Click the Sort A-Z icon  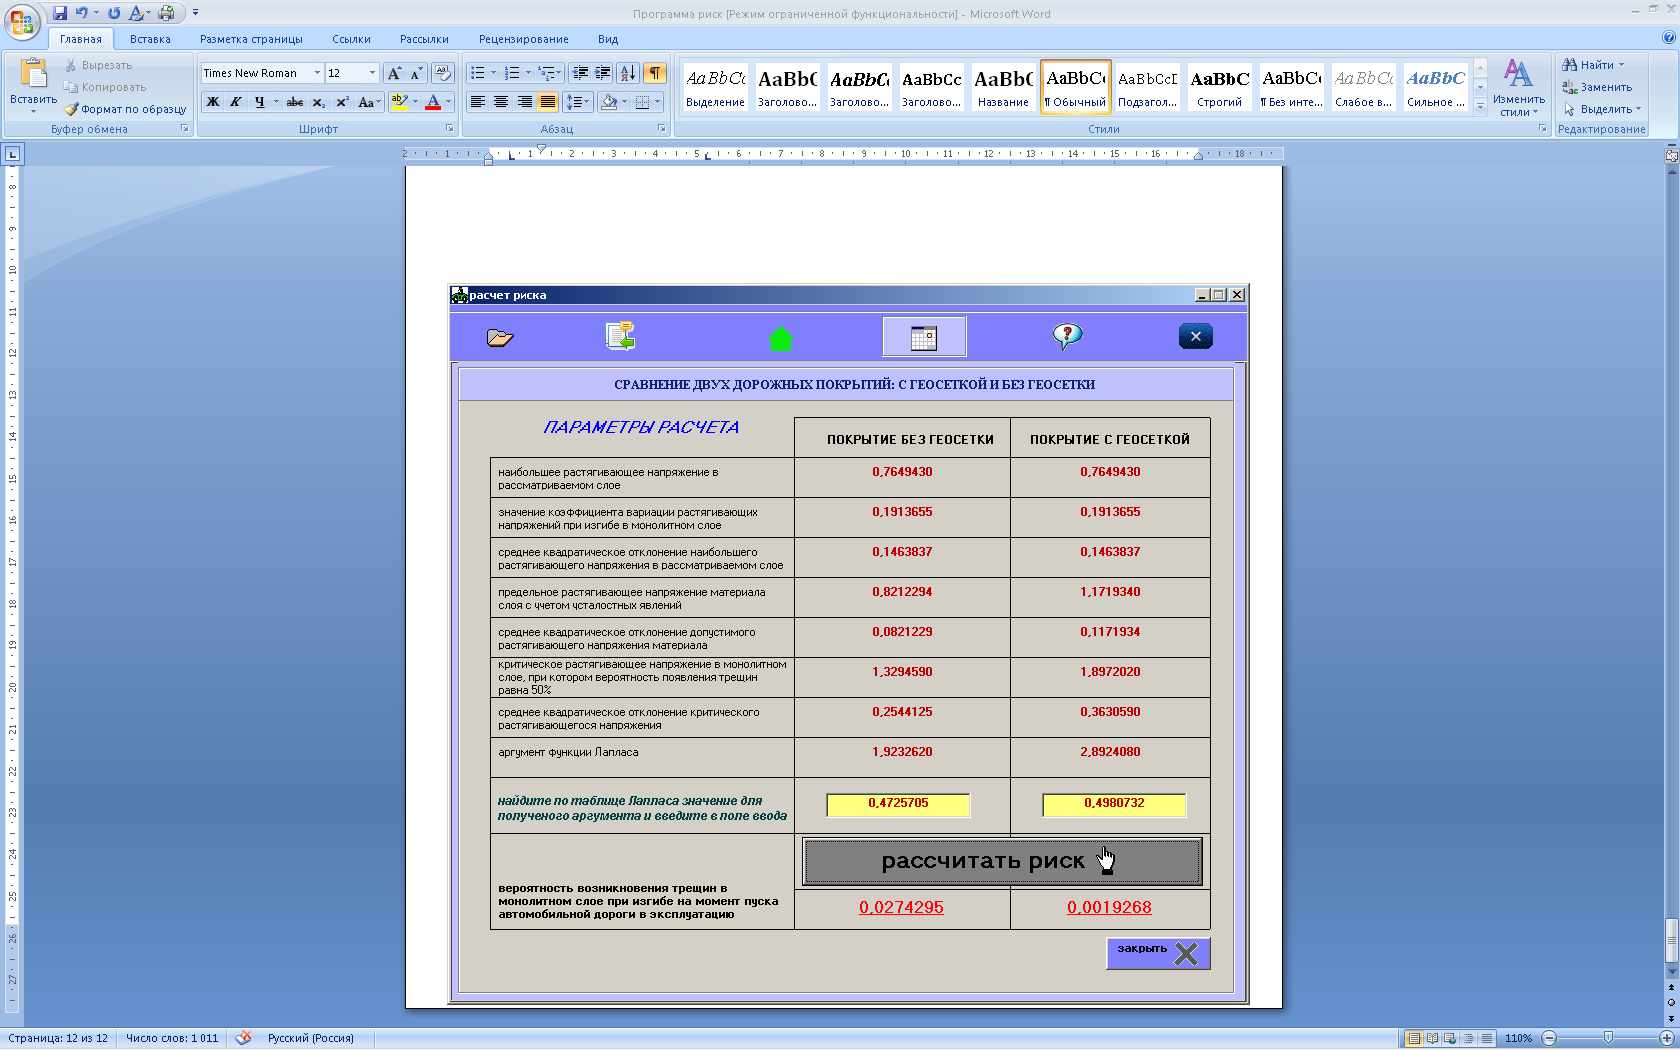click(x=627, y=73)
